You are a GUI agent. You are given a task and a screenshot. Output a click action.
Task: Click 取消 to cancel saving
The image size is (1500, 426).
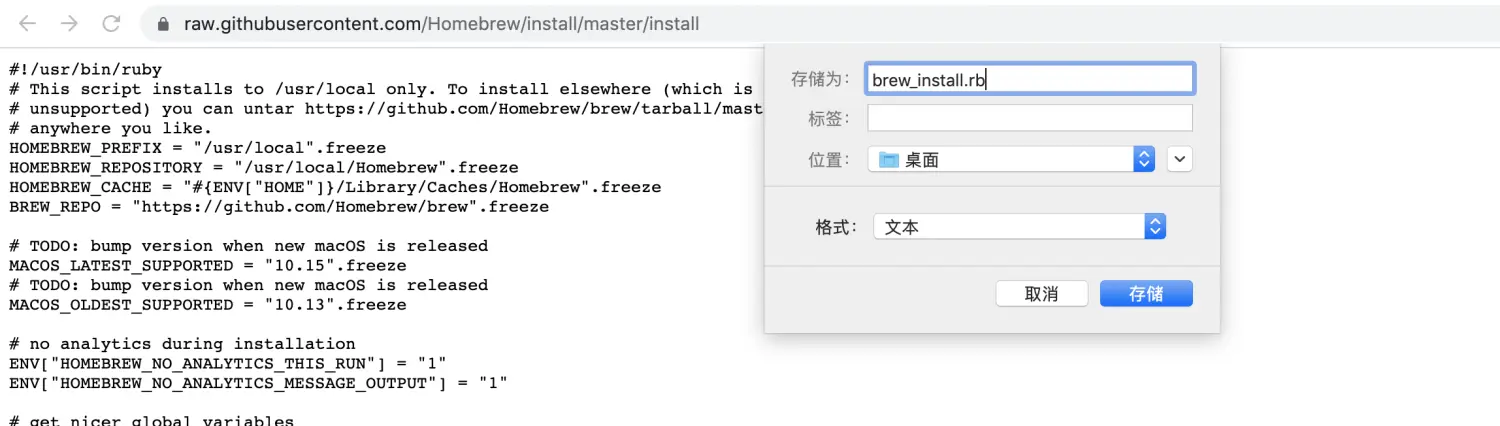point(1042,294)
